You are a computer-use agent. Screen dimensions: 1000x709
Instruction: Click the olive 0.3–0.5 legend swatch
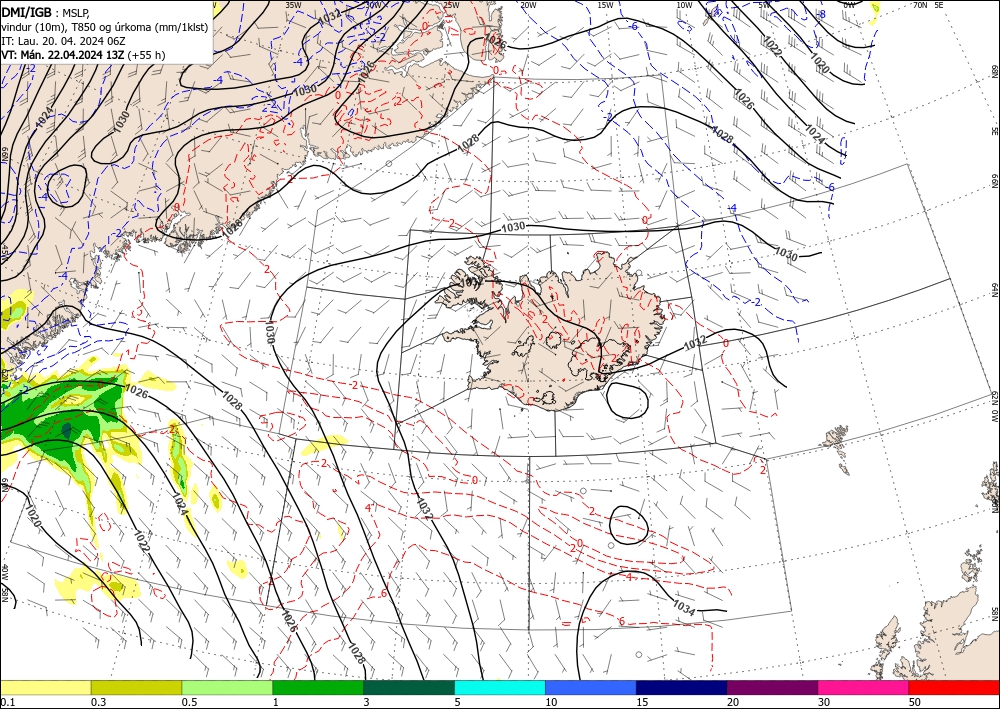point(136,687)
